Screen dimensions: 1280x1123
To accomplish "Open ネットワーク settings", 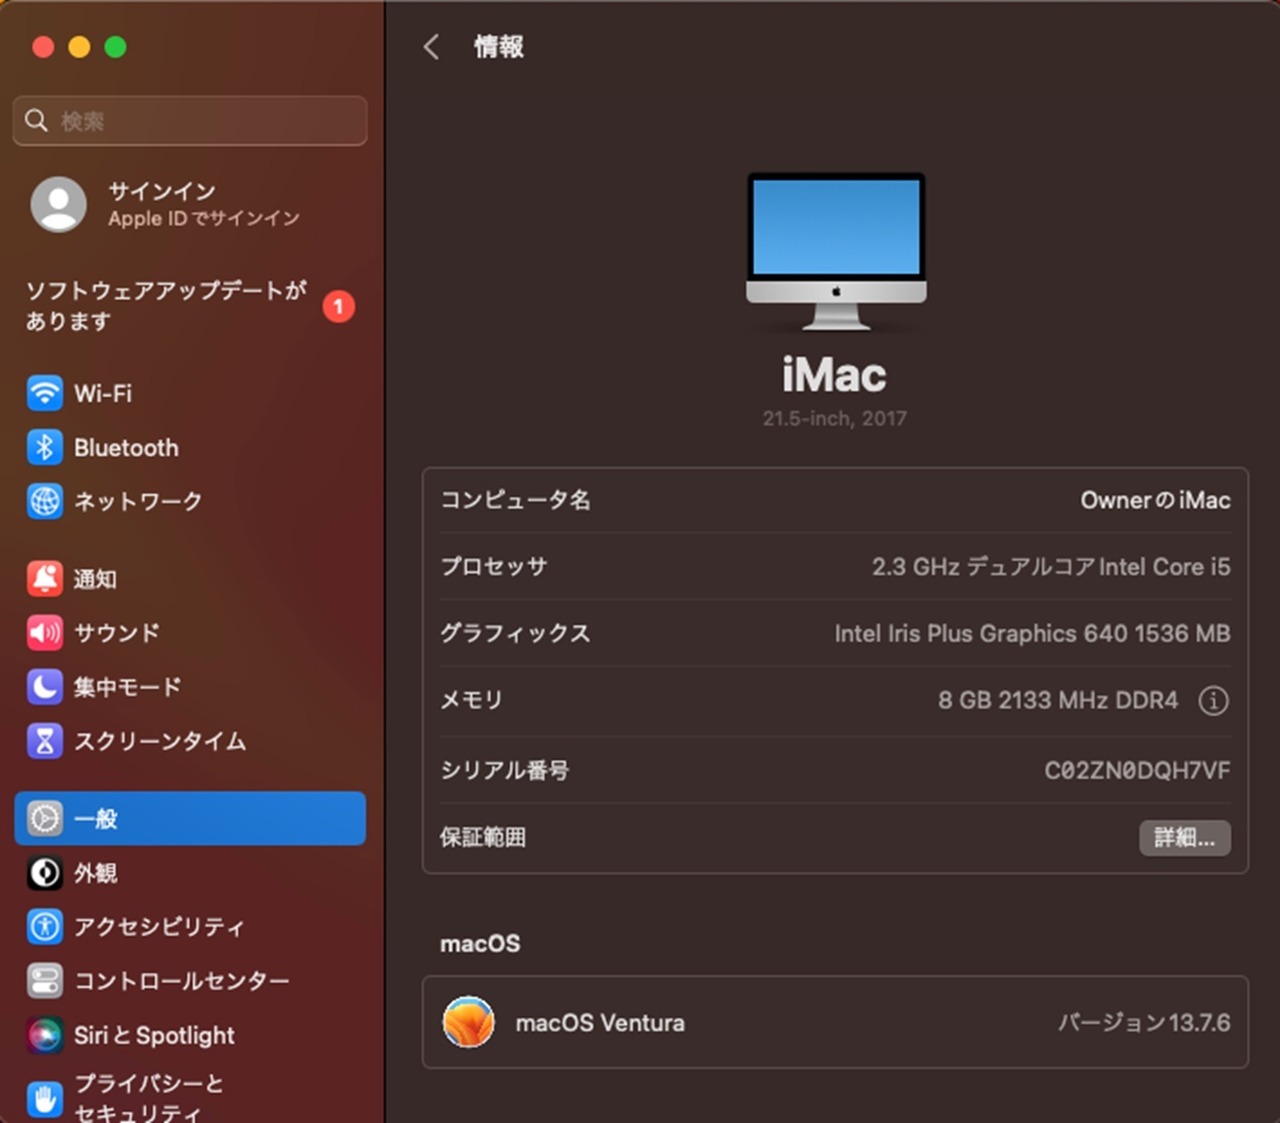I will 138,501.
